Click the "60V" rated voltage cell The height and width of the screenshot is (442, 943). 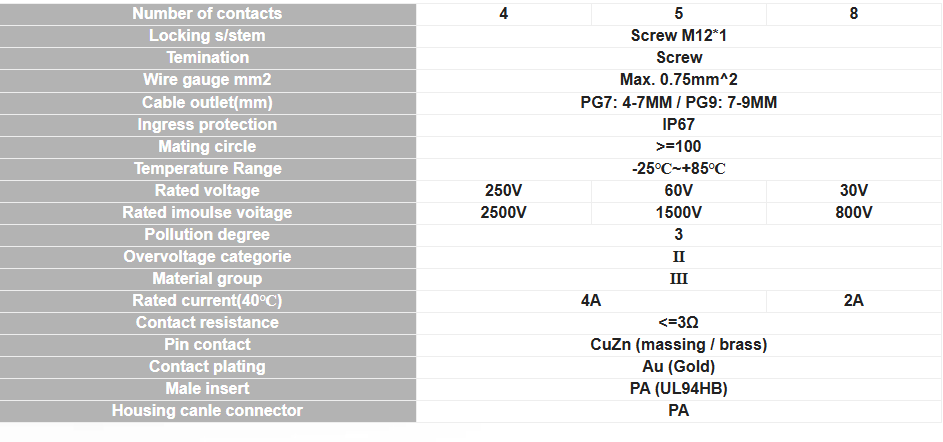(x=678, y=191)
